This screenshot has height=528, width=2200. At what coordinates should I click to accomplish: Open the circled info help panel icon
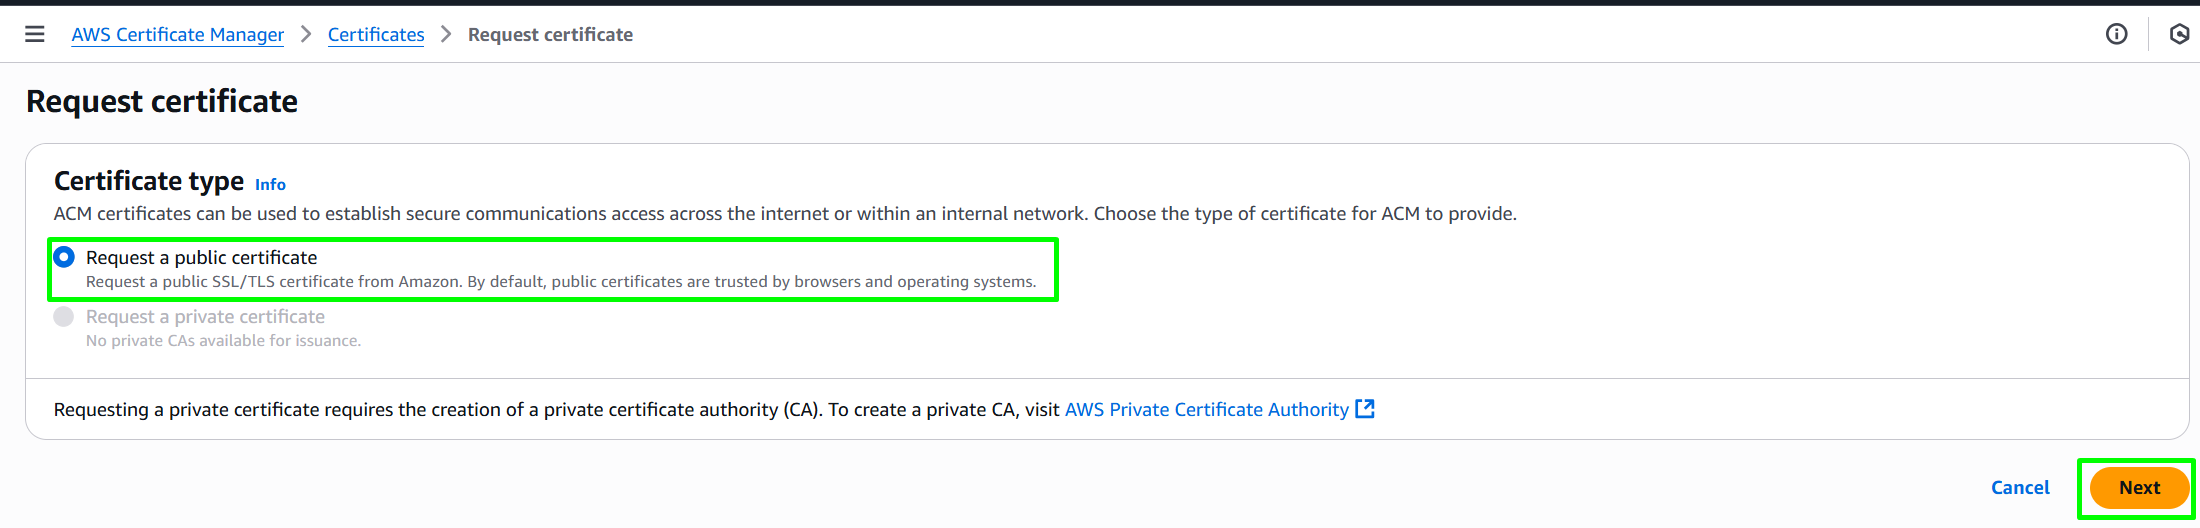click(x=2116, y=34)
